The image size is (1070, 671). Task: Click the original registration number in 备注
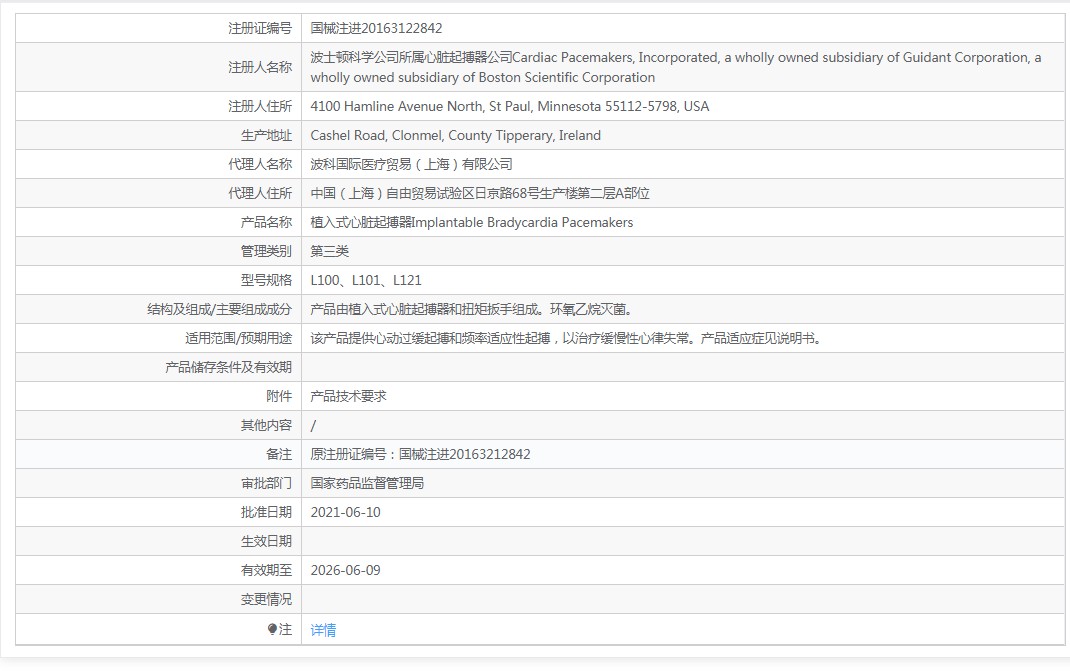(x=420, y=455)
